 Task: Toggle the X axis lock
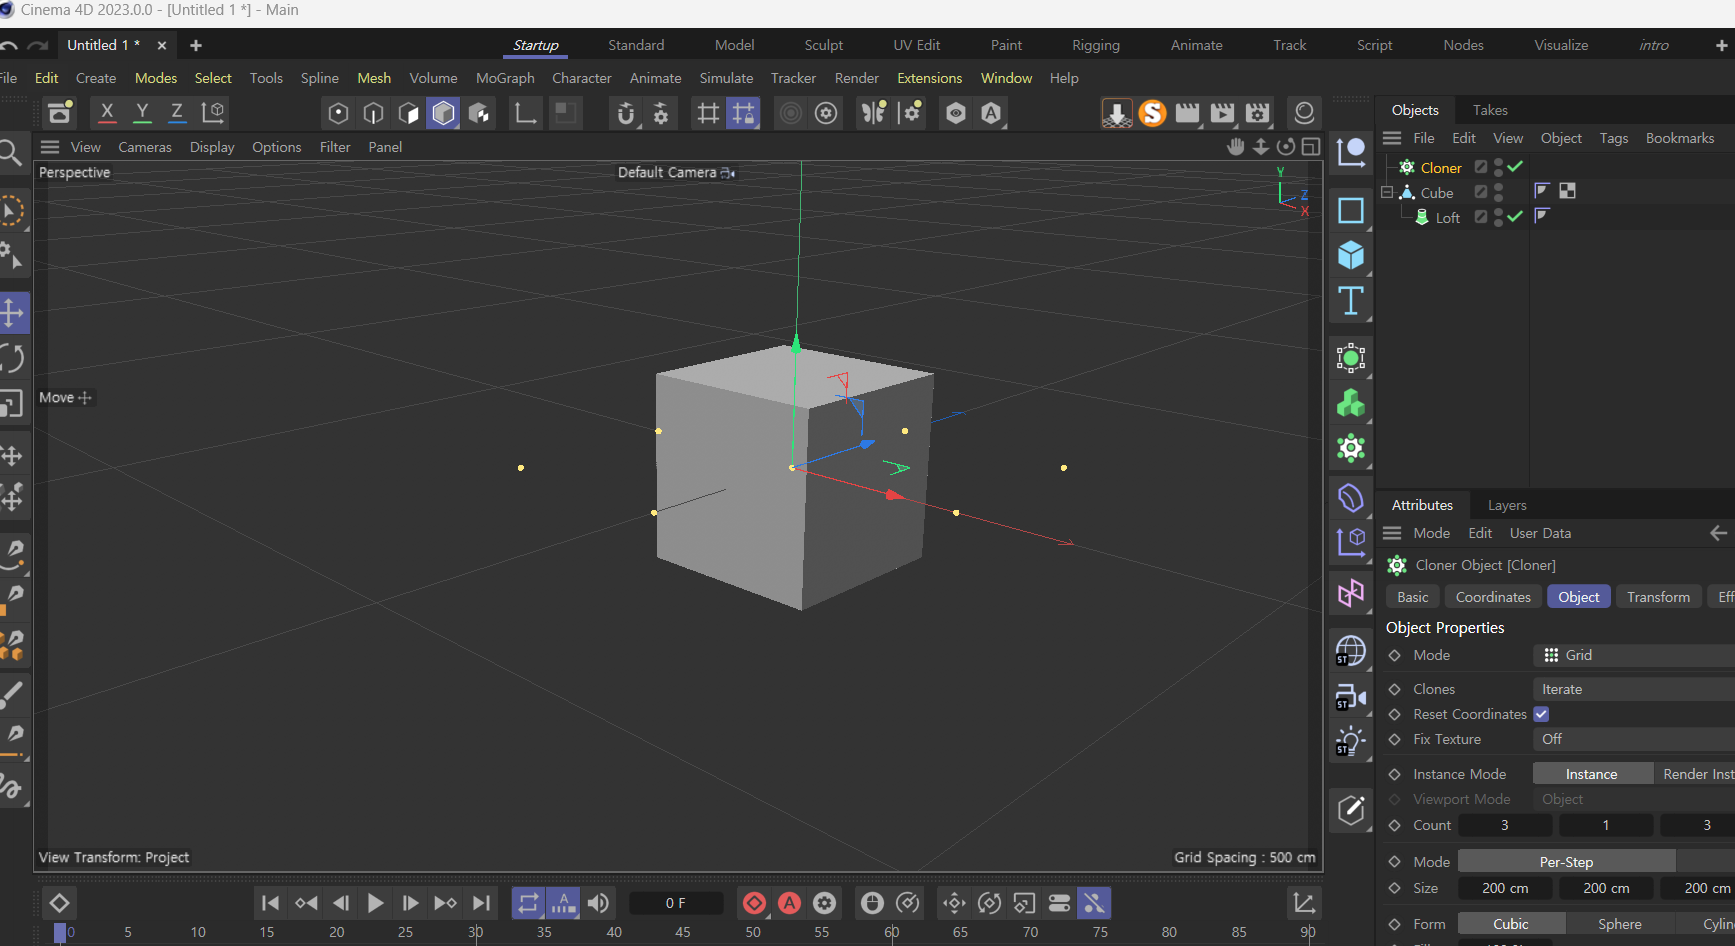(x=107, y=113)
